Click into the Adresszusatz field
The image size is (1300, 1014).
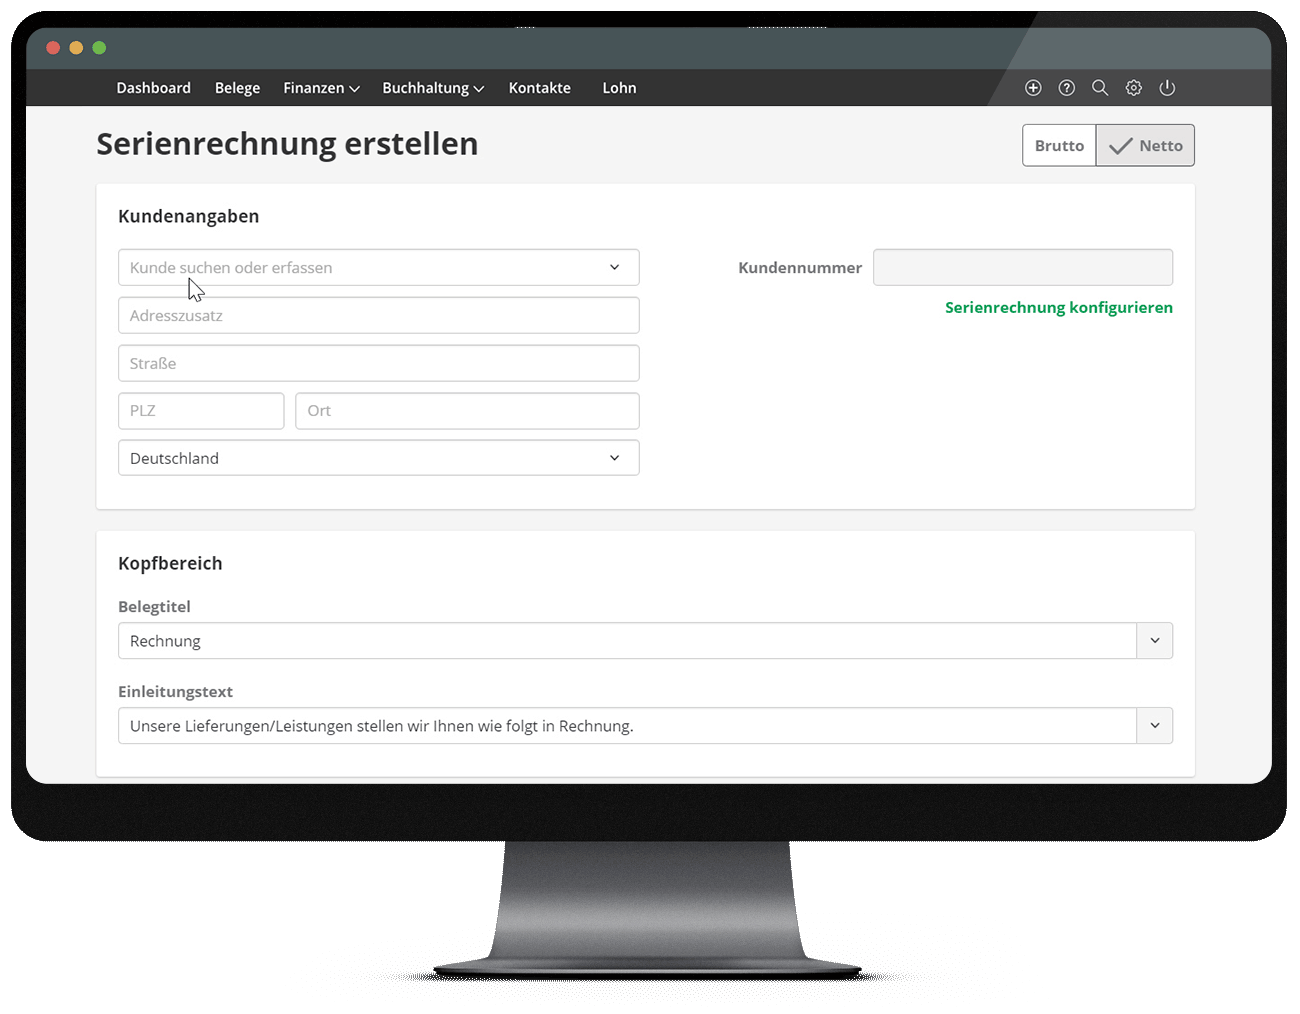378,316
